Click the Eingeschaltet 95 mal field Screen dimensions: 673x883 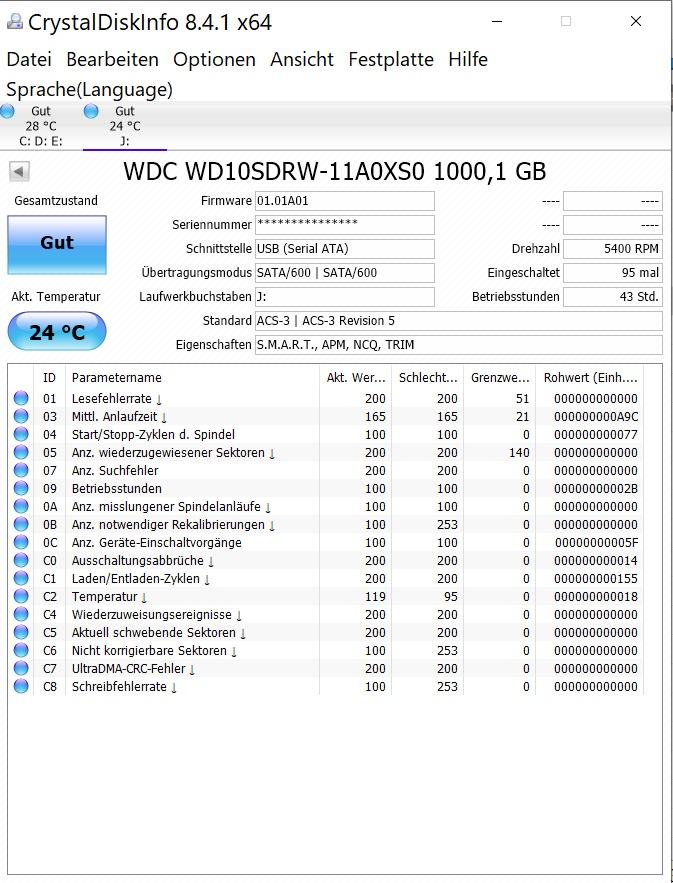613,273
